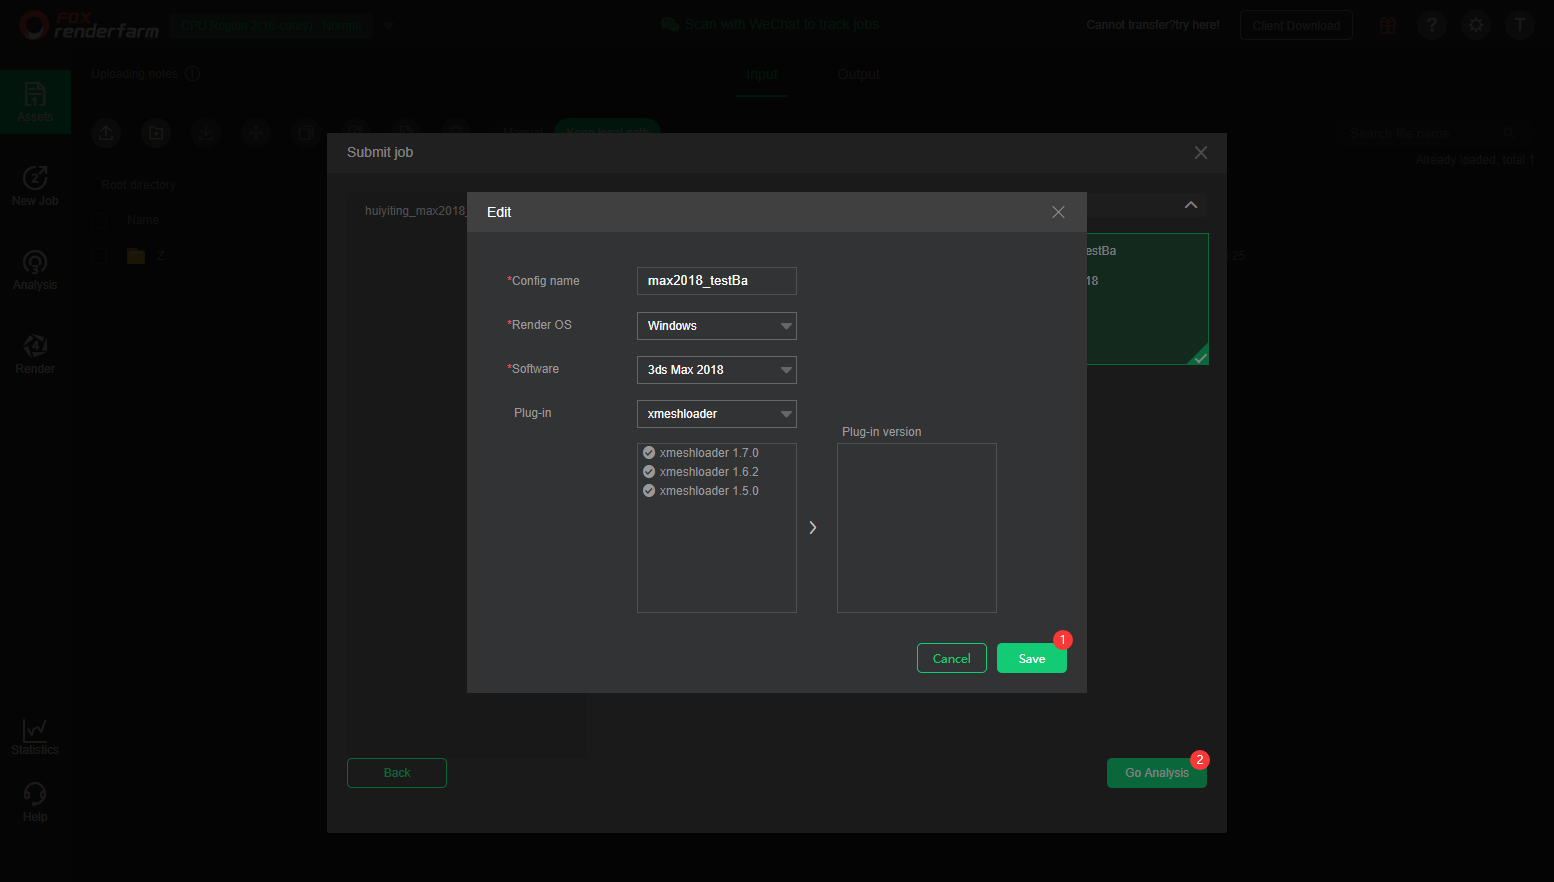Click the yellow folder icon for Z
This screenshot has width=1554, height=882.
pyautogui.click(x=136, y=256)
